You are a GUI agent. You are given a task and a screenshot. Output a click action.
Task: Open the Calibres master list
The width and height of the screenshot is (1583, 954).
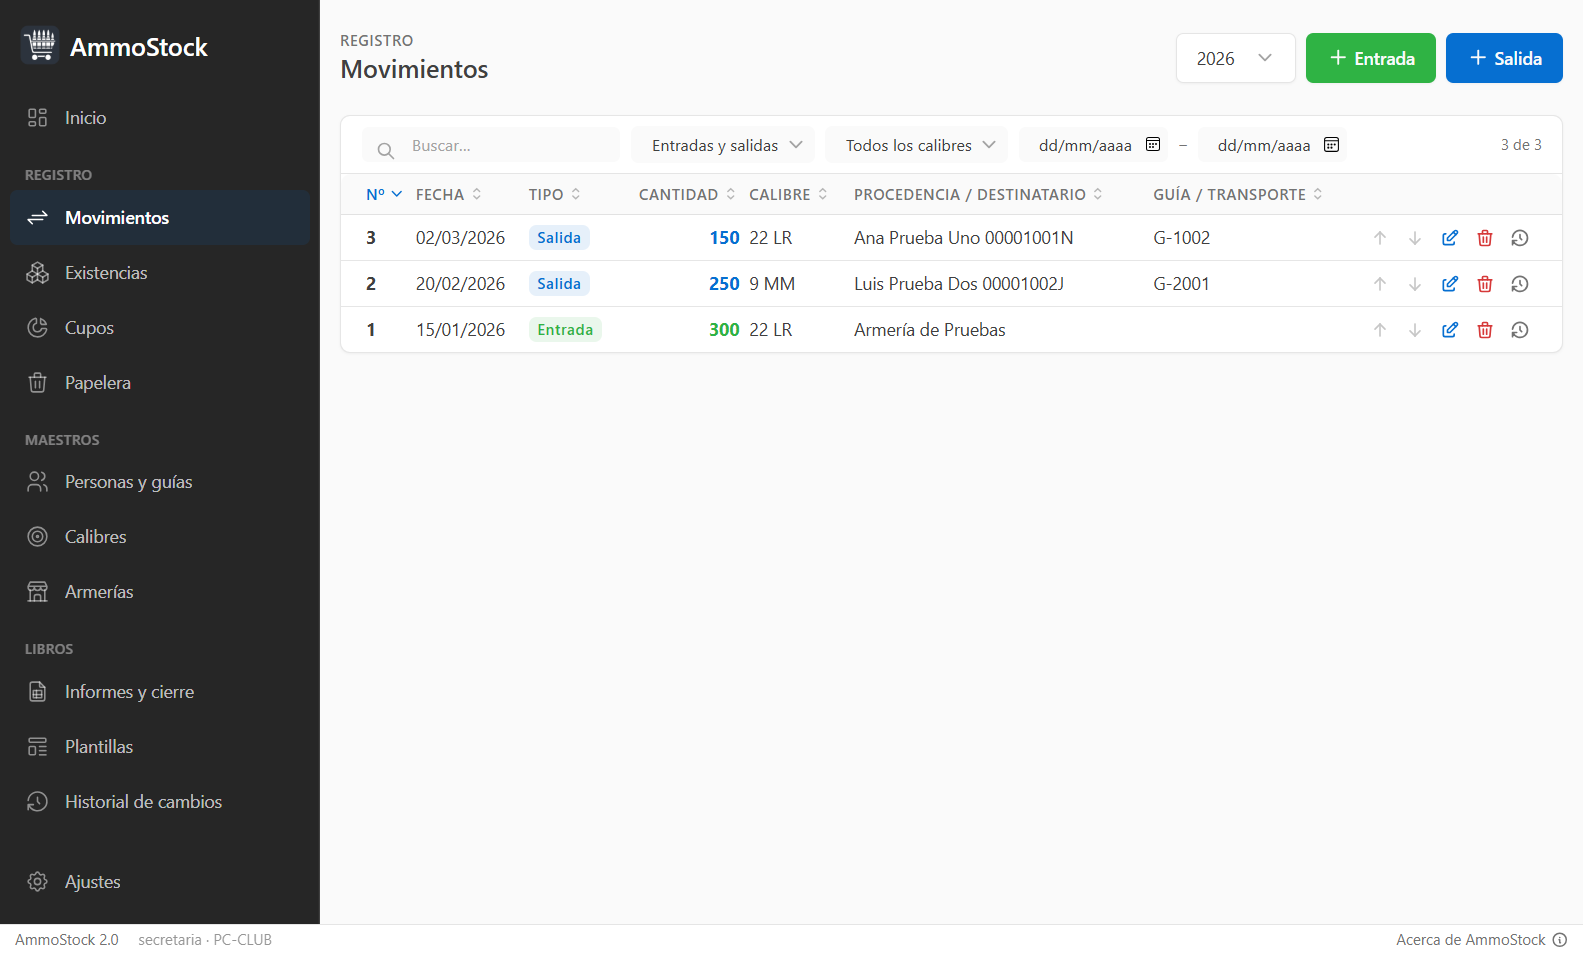click(160, 537)
